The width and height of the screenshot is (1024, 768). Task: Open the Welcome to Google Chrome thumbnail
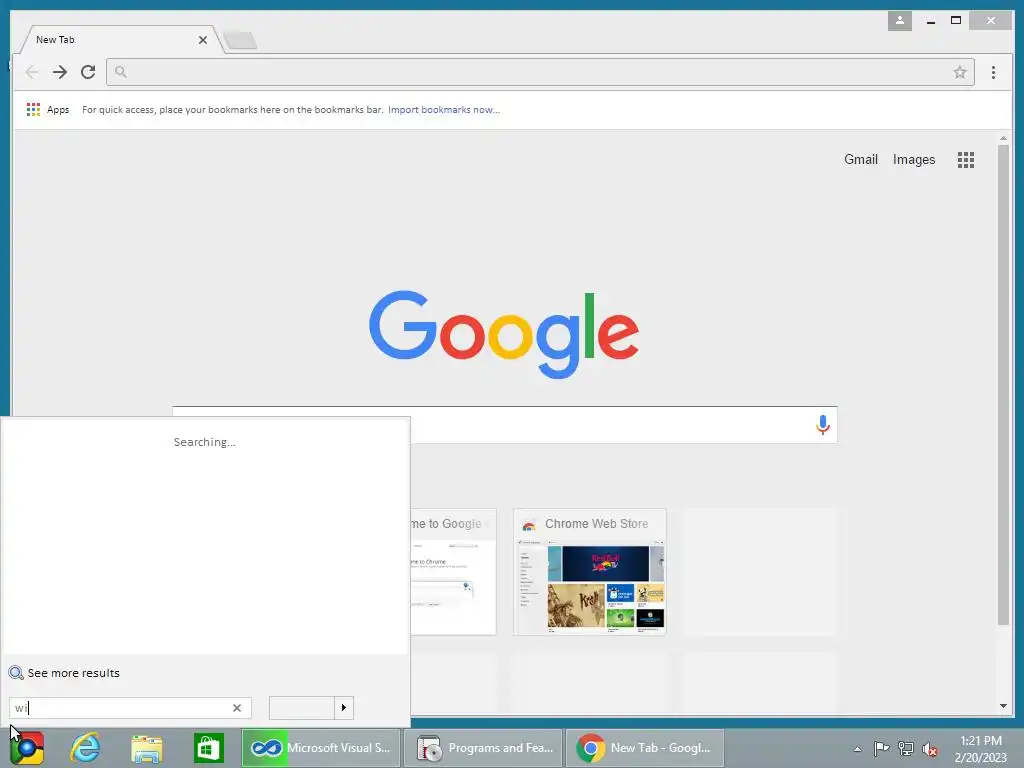click(453, 571)
